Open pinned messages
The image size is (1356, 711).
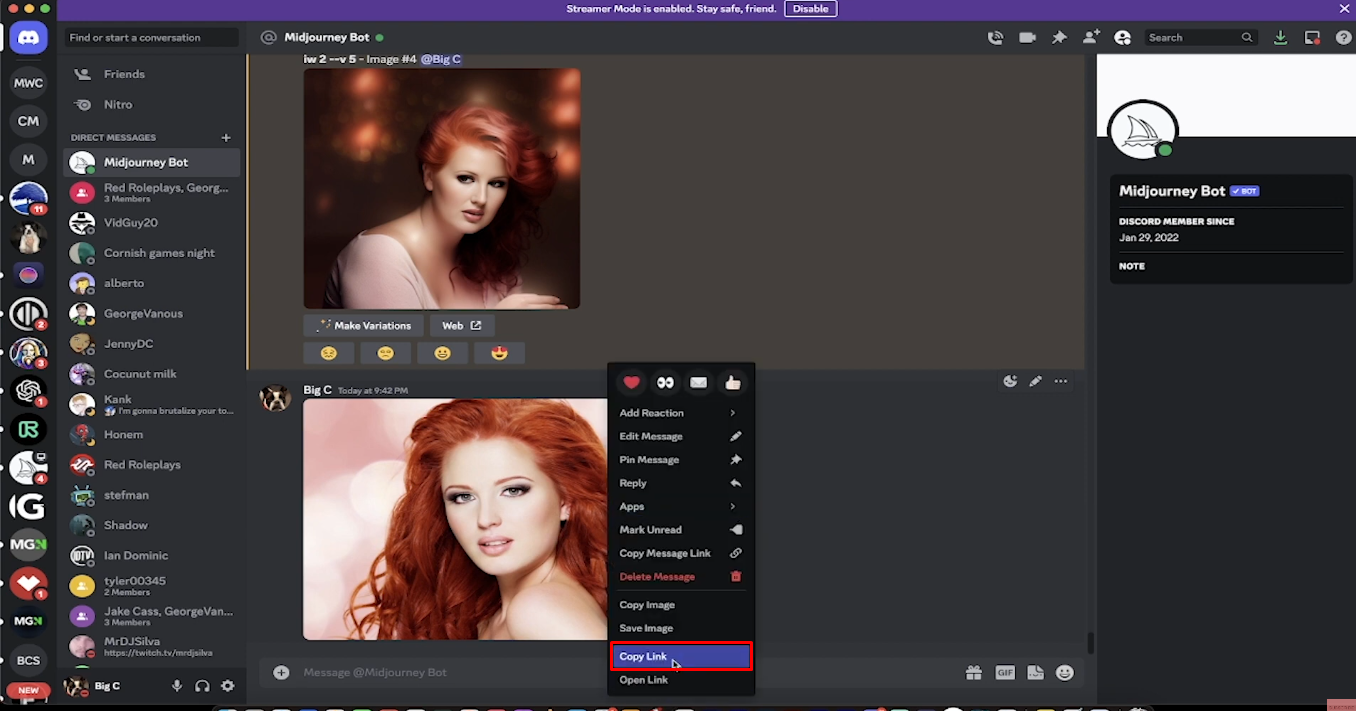tap(1059, 37)
